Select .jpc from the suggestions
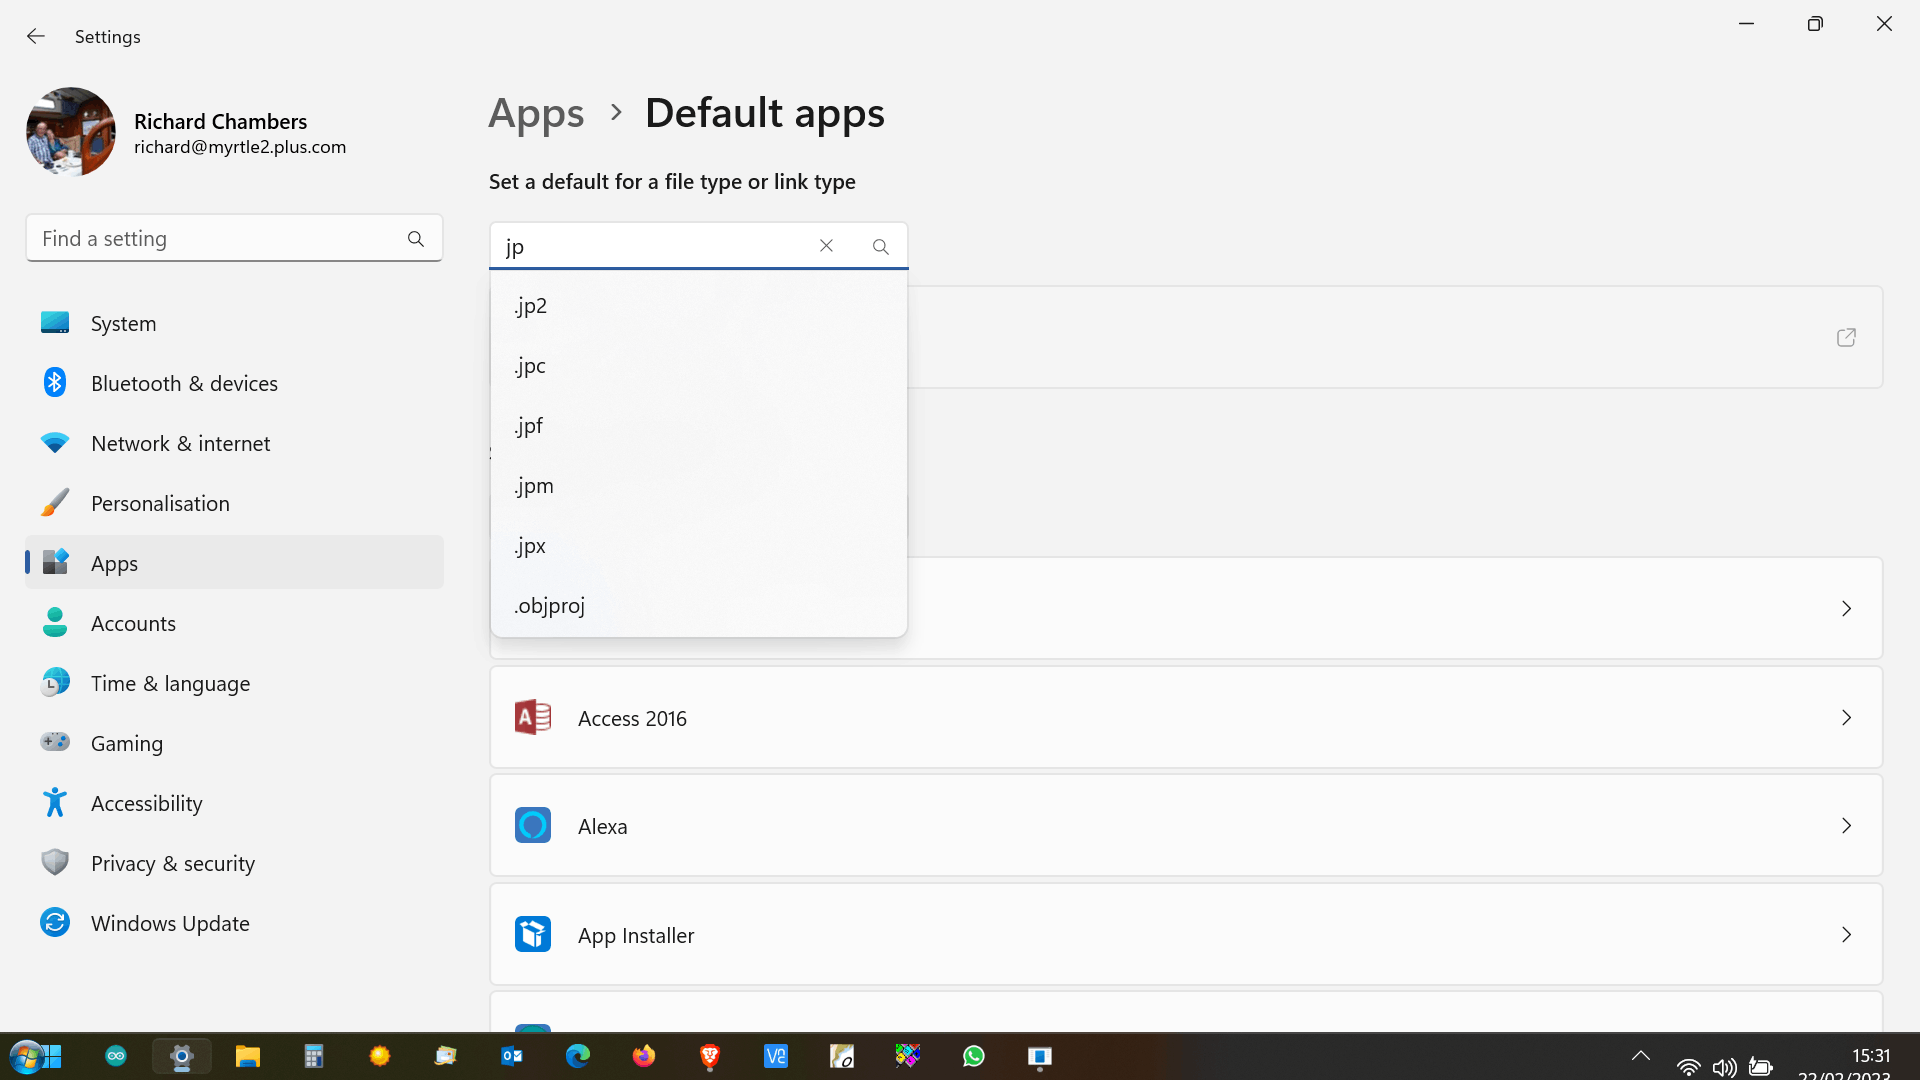Image resolution: width=1920 pixels, height=1080 pixels. [699, 366]
